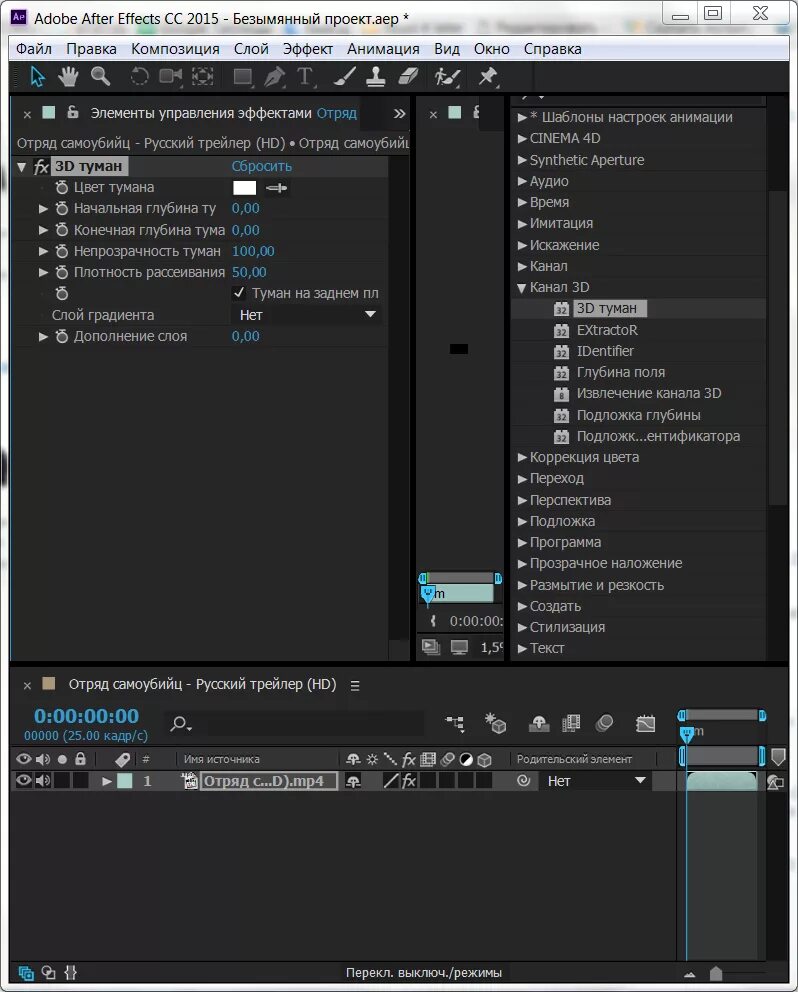Viewport: 798px width, 992px height.
Task: Toggle stopwatch for Начальная глубина
Action: [61, 208]
